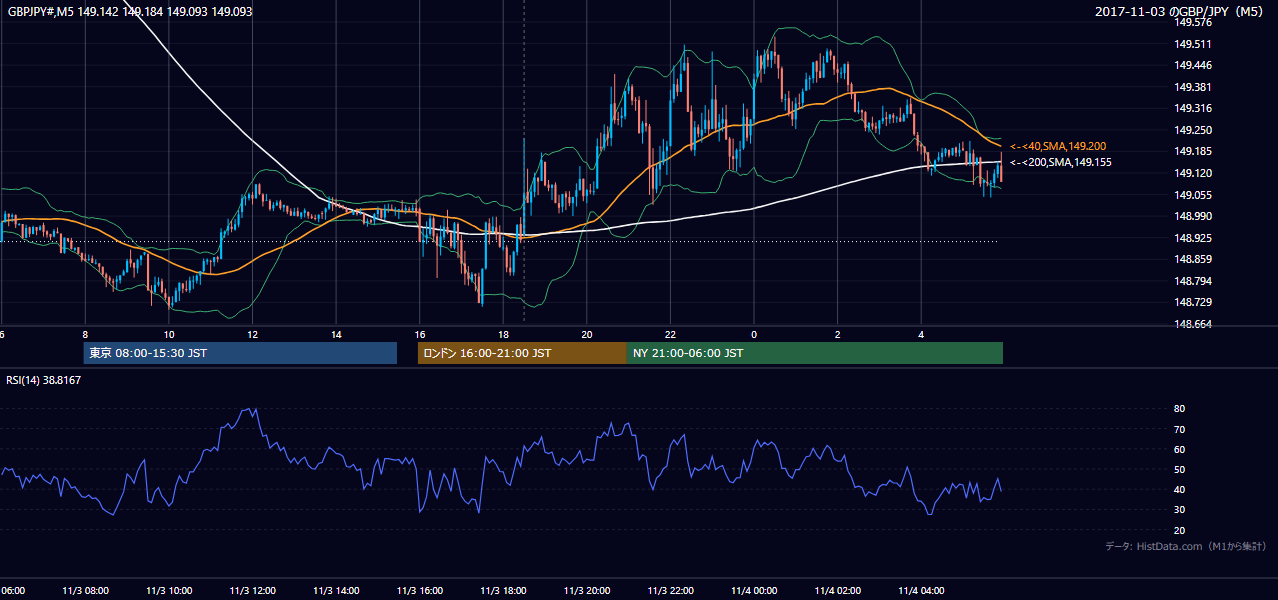1278x600 pixels.
Task: Click the 11/3 22:00 time axis label
Action: [671, 591]
